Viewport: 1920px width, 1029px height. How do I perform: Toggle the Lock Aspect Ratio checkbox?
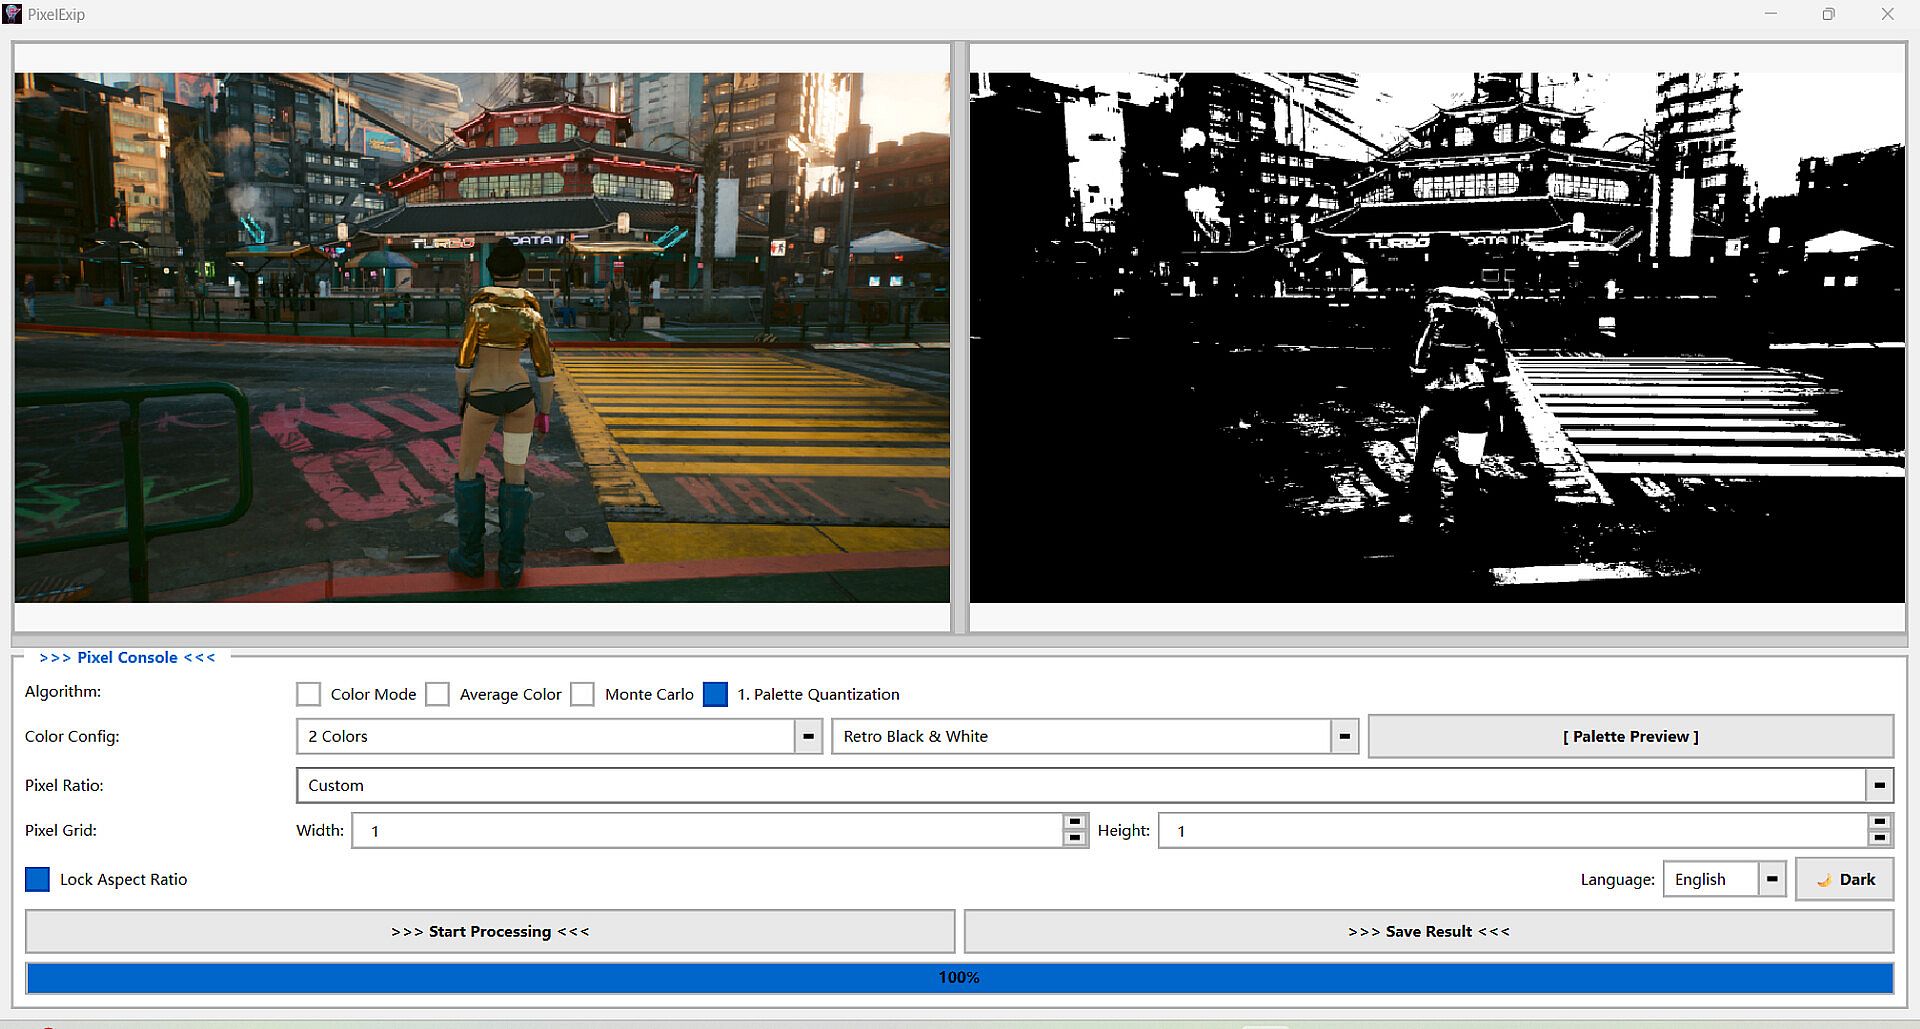click(37, 879)
